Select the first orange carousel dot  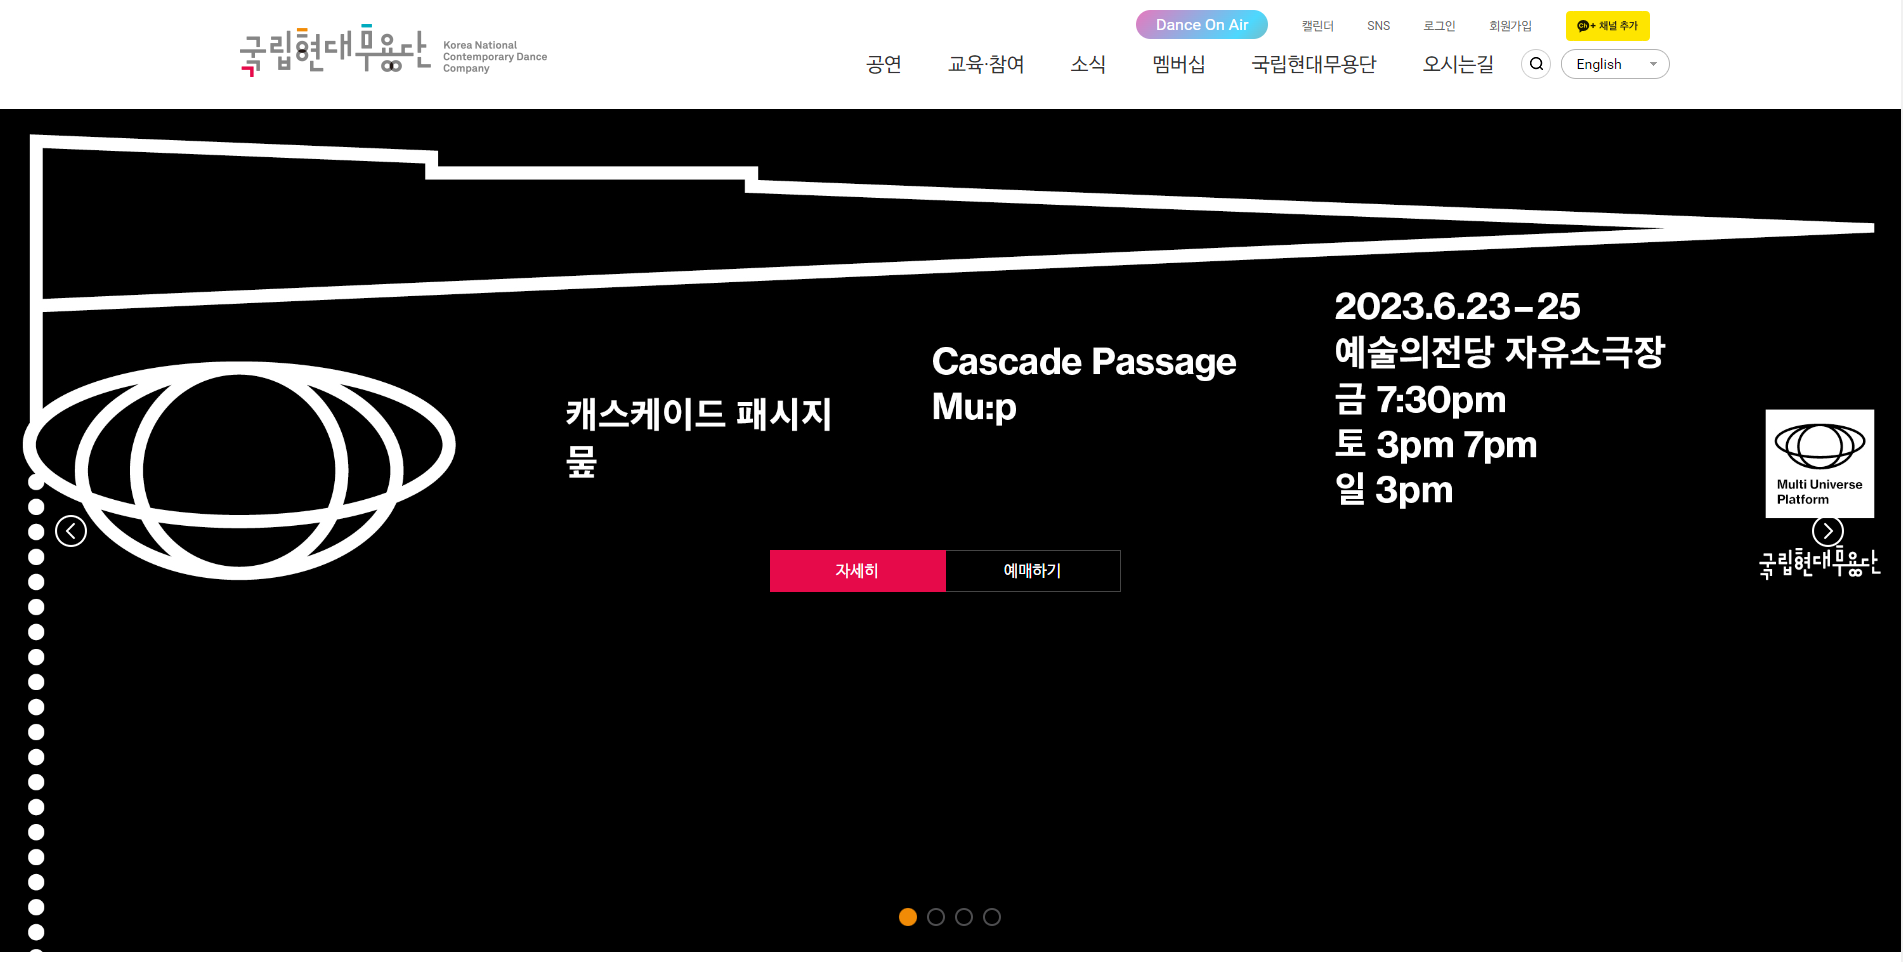click(908, 917)
